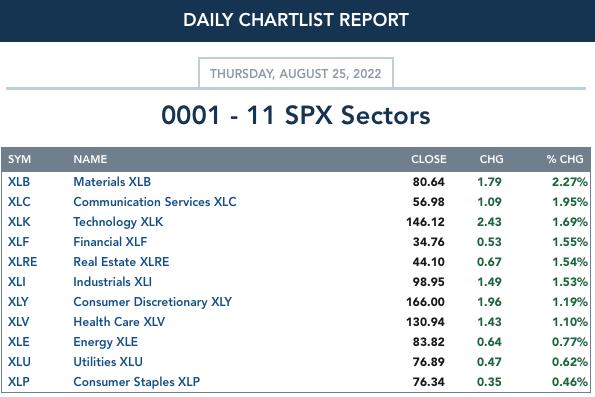Open the Materials XLB chart link
The width and height of the screenshot is (595, 397).
click(x=112, y=182)
